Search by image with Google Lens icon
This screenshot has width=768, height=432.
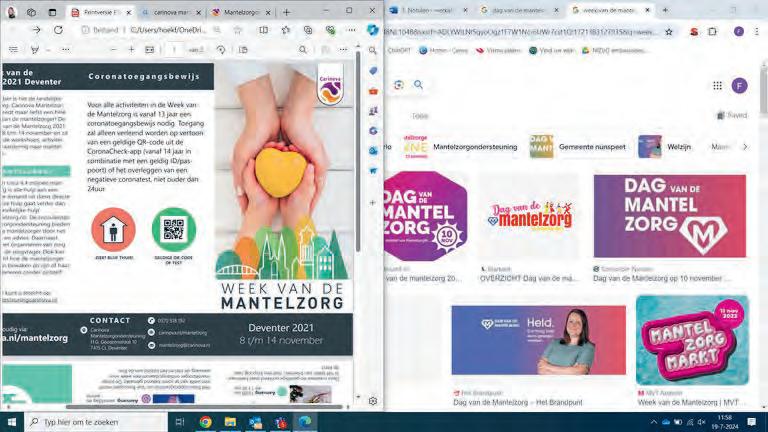pyautogui.click(x=399, y=85)
